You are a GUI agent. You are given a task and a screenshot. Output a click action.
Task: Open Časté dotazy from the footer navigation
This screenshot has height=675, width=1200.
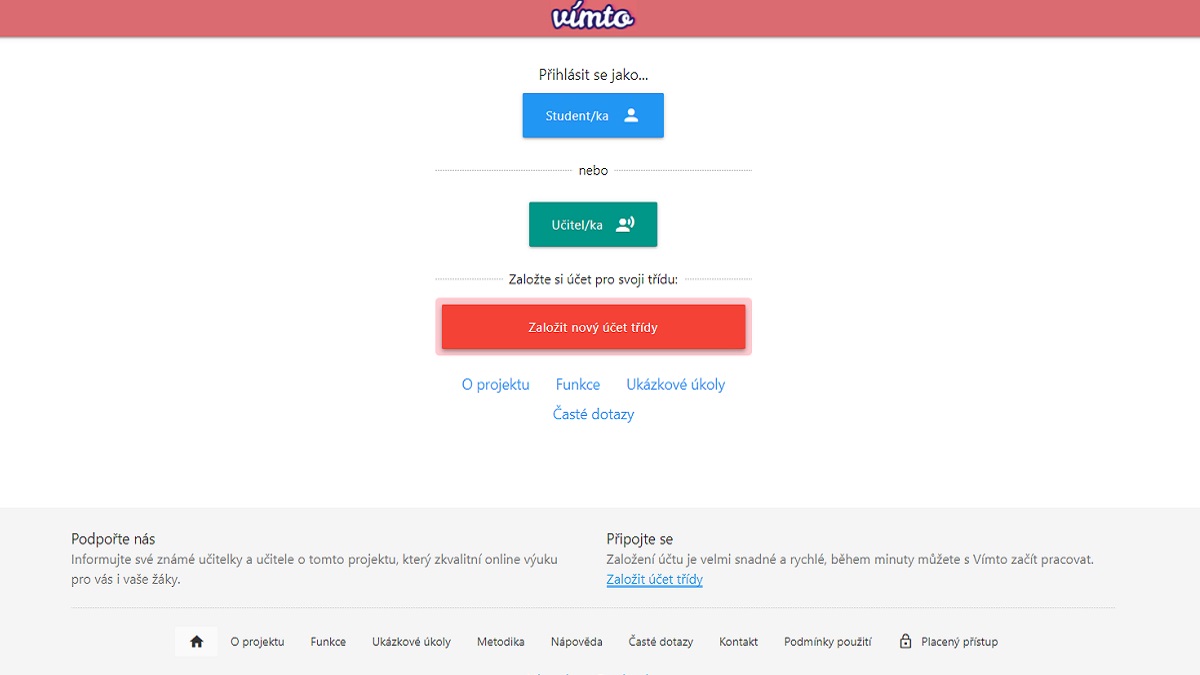pyautogui.click(x=661, y=641)
